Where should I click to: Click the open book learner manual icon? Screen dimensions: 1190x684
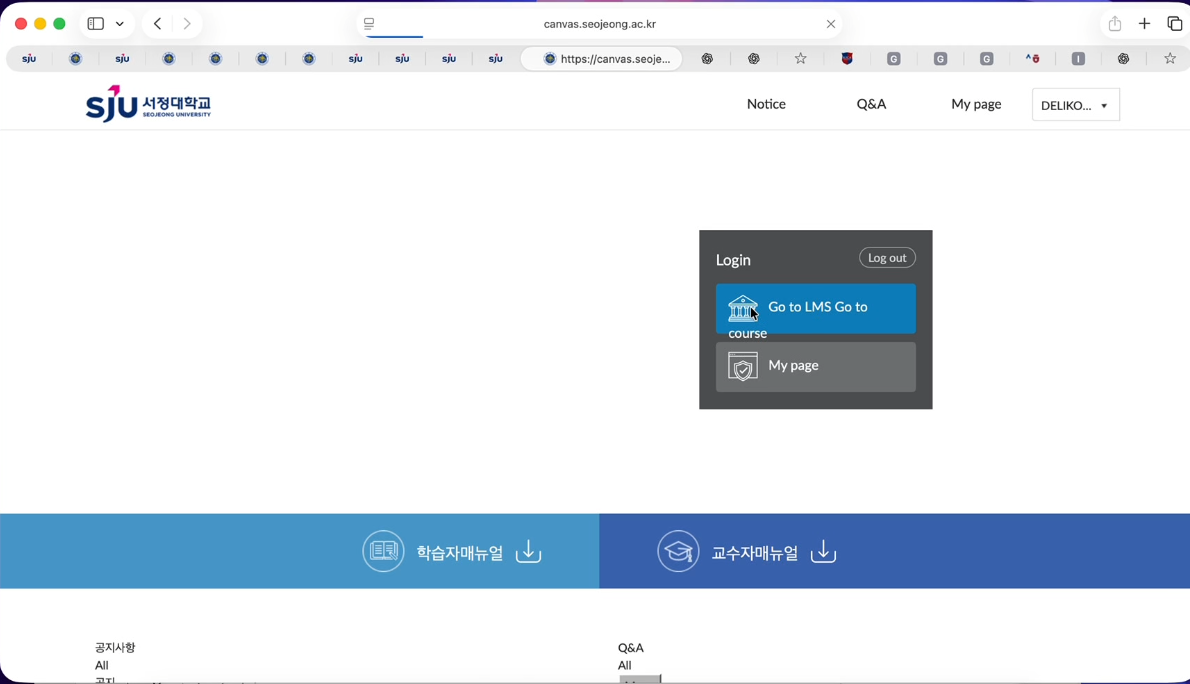tap(383, 551)
